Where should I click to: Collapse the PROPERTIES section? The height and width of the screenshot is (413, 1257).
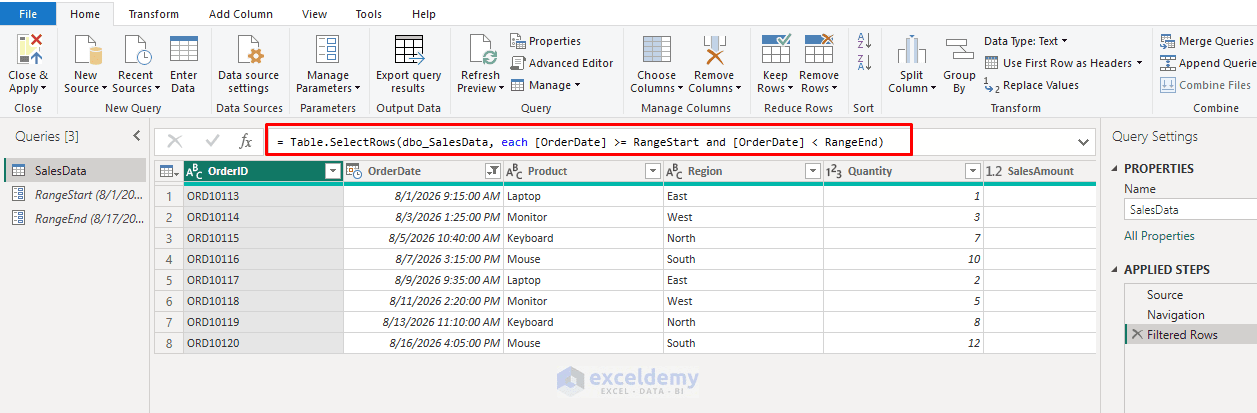point(1115,169)
